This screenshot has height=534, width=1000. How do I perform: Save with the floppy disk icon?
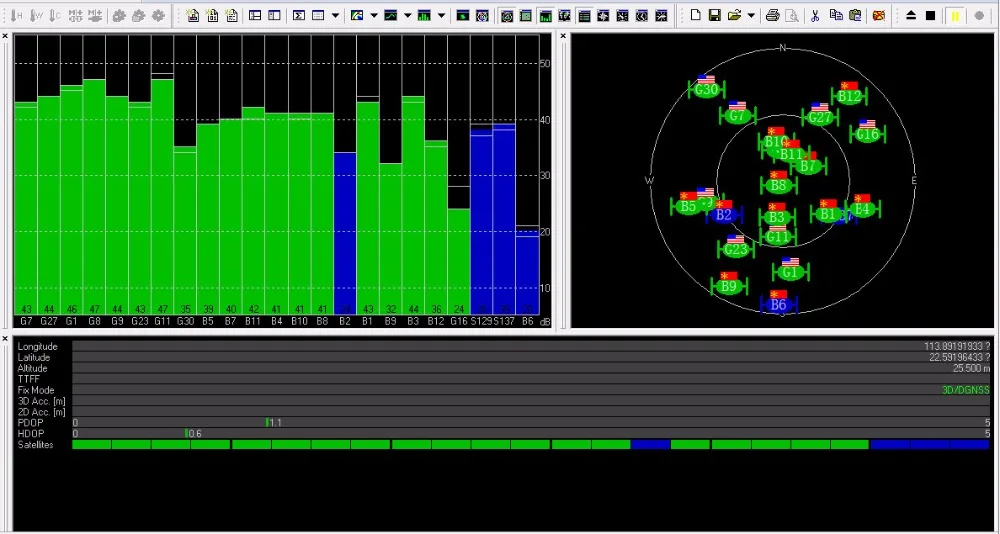(x=715, y=15)
